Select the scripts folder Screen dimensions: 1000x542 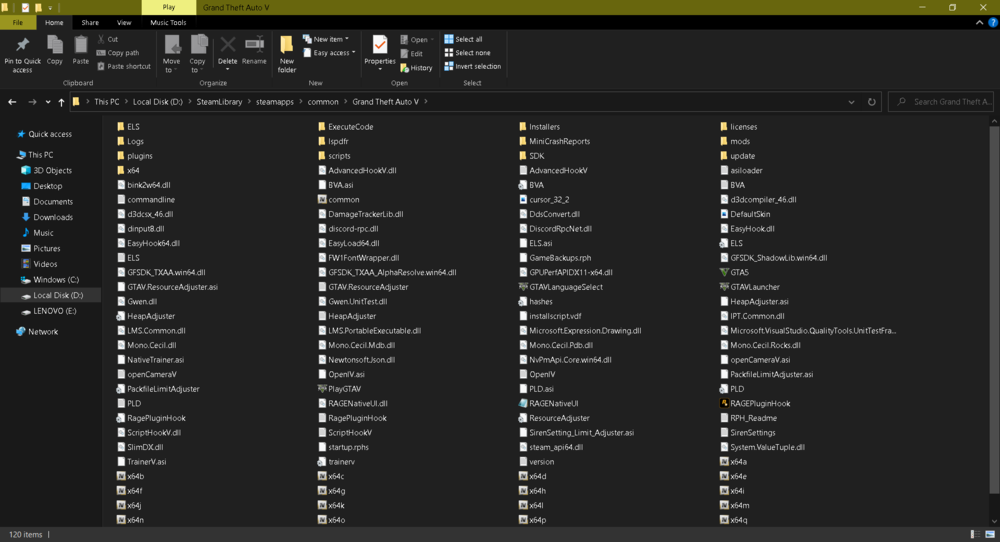click(334, 156)
